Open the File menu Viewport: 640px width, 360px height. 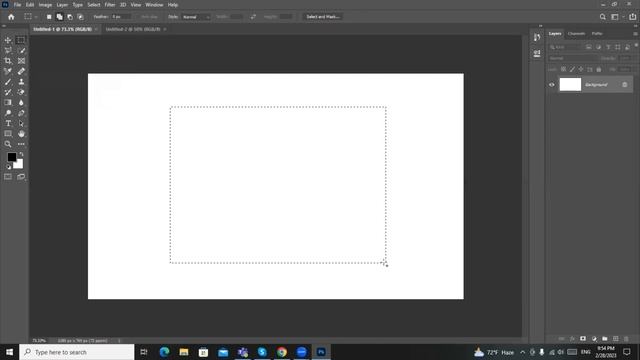click(x=18, y=5)
